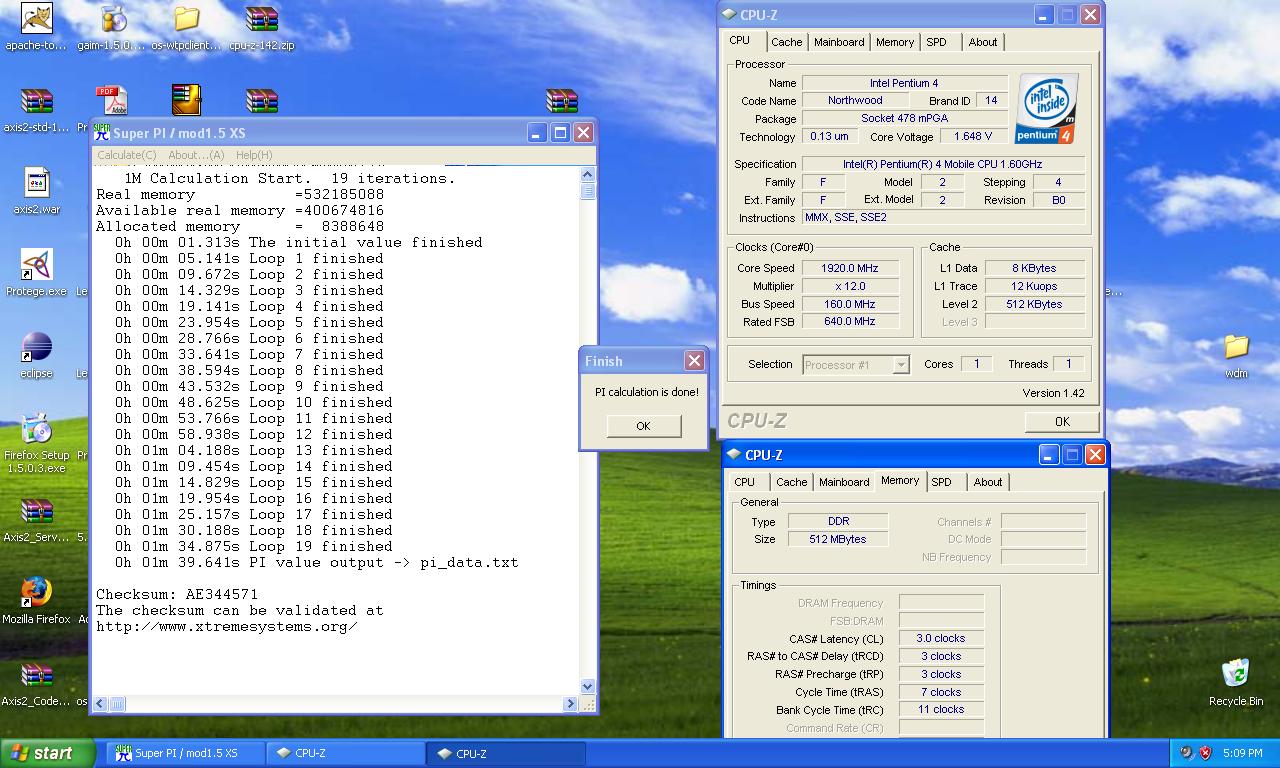The width and height of the screenshot is (1280, 768).
Task: Switch to About tab in upper CPU-Z
Action: coord(983,42)
